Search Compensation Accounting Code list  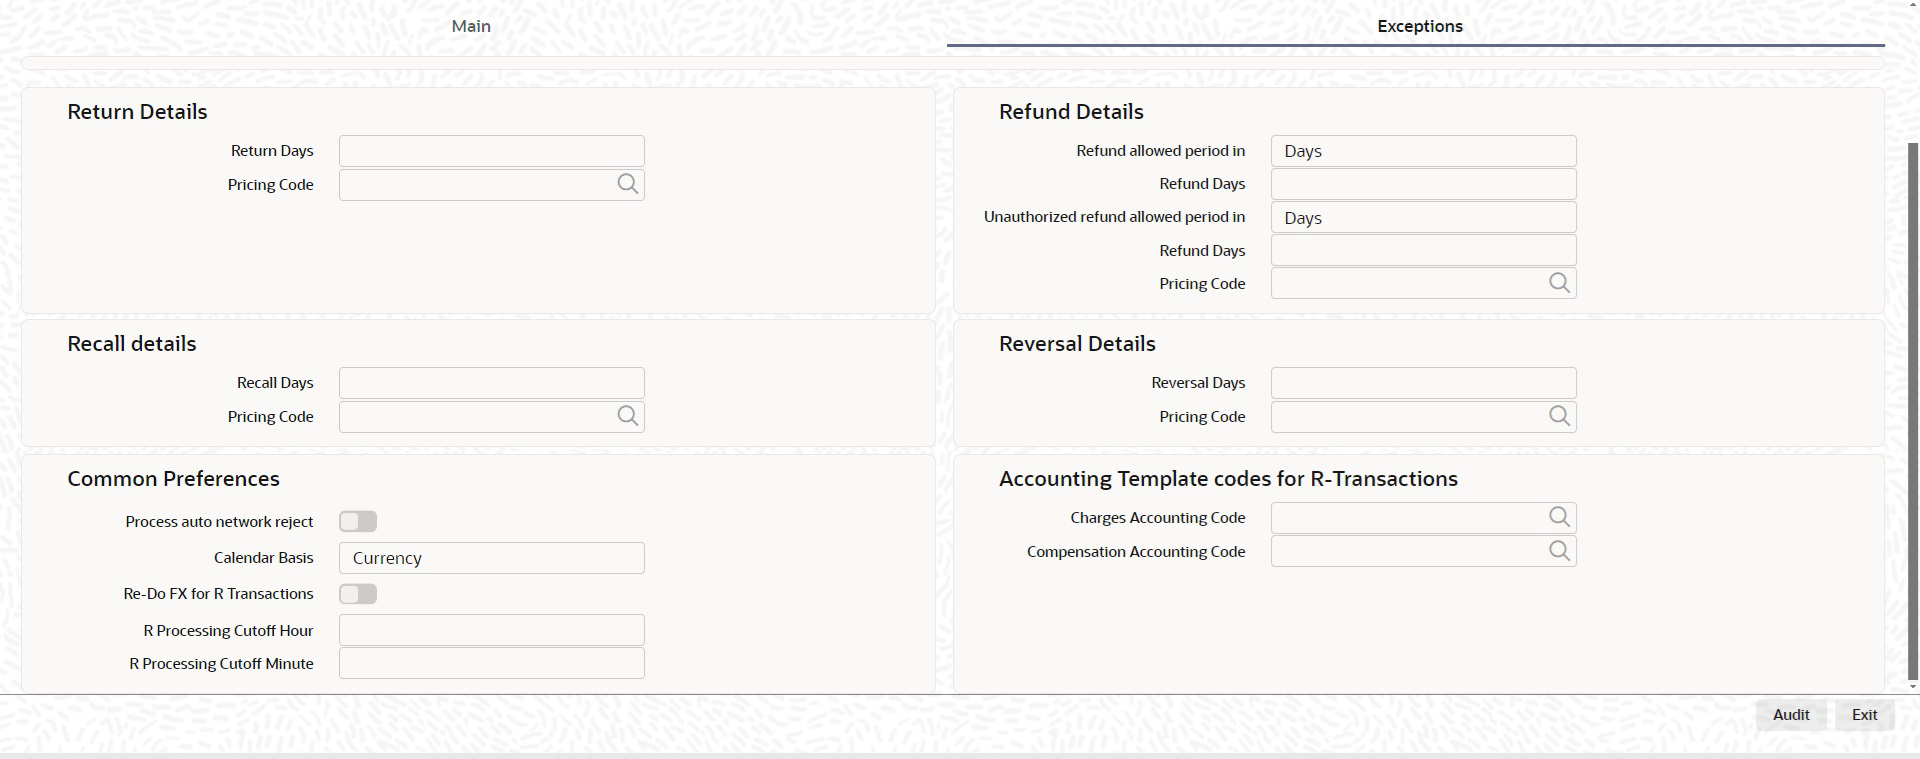point(1559,551)
